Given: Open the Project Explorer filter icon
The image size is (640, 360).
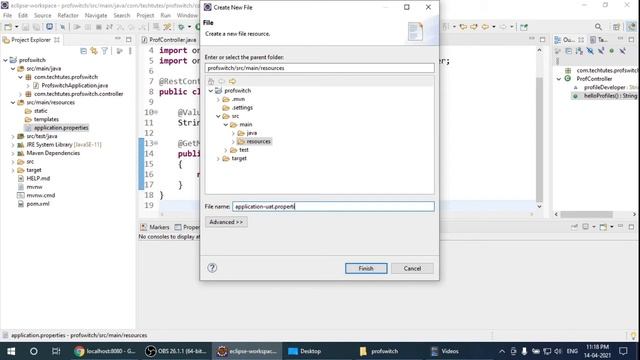Looking at the screenshot, I should pyautogui.click(x=105, y=51).
